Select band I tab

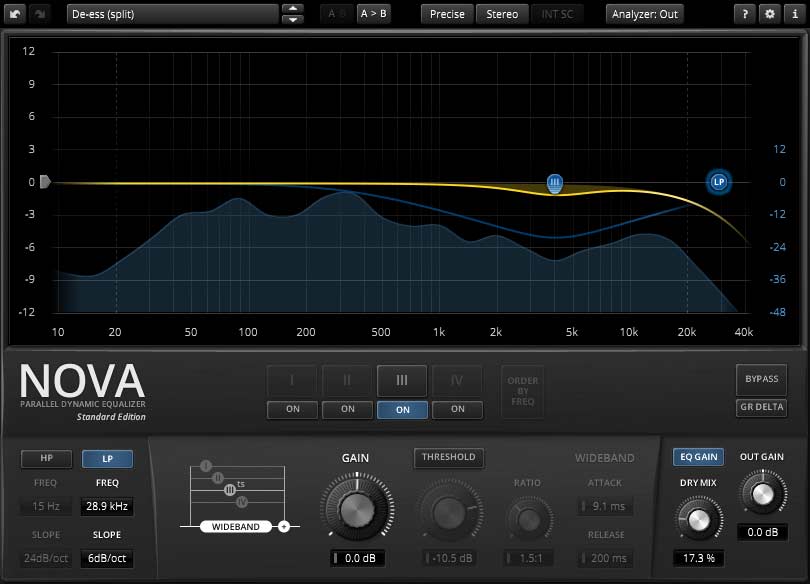(x=292, y=381)
